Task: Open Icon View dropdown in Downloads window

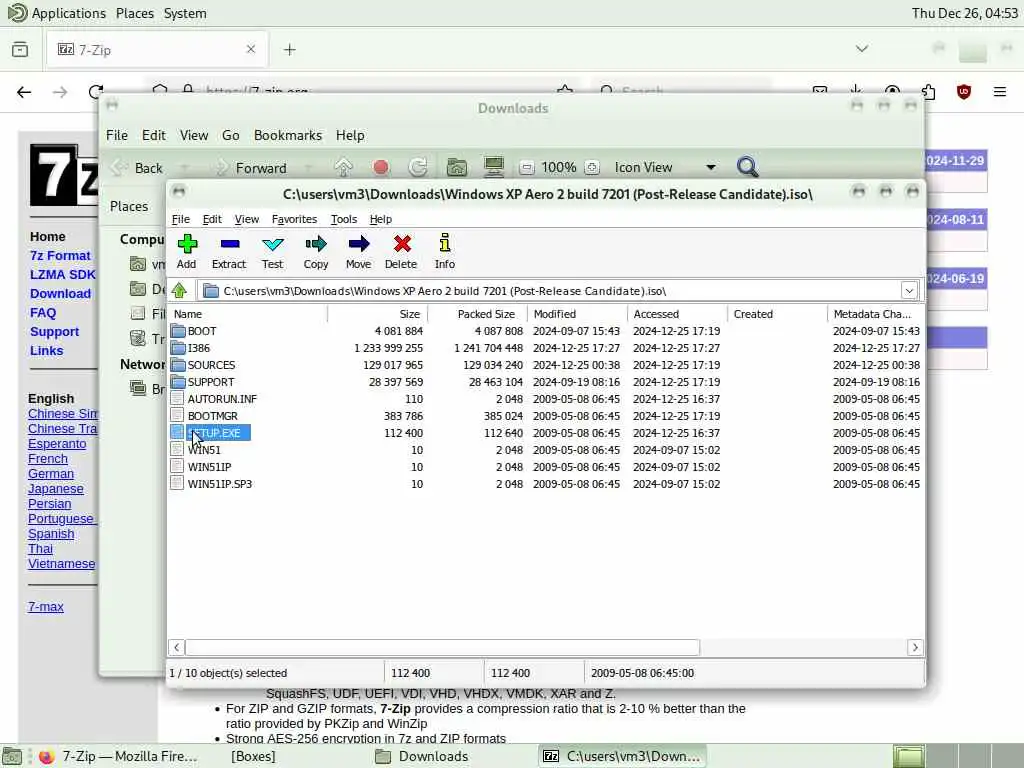Action: (x=711, y=168)
